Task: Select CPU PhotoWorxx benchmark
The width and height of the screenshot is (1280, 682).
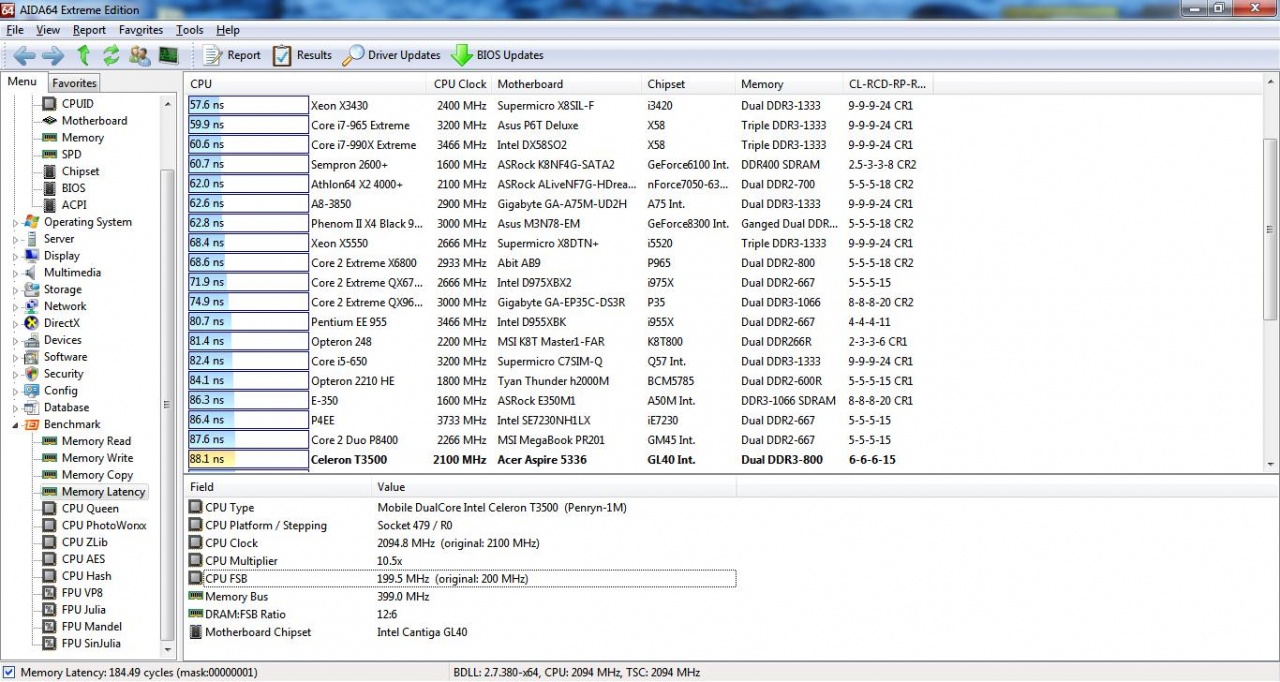Action: tap(104, 525)
